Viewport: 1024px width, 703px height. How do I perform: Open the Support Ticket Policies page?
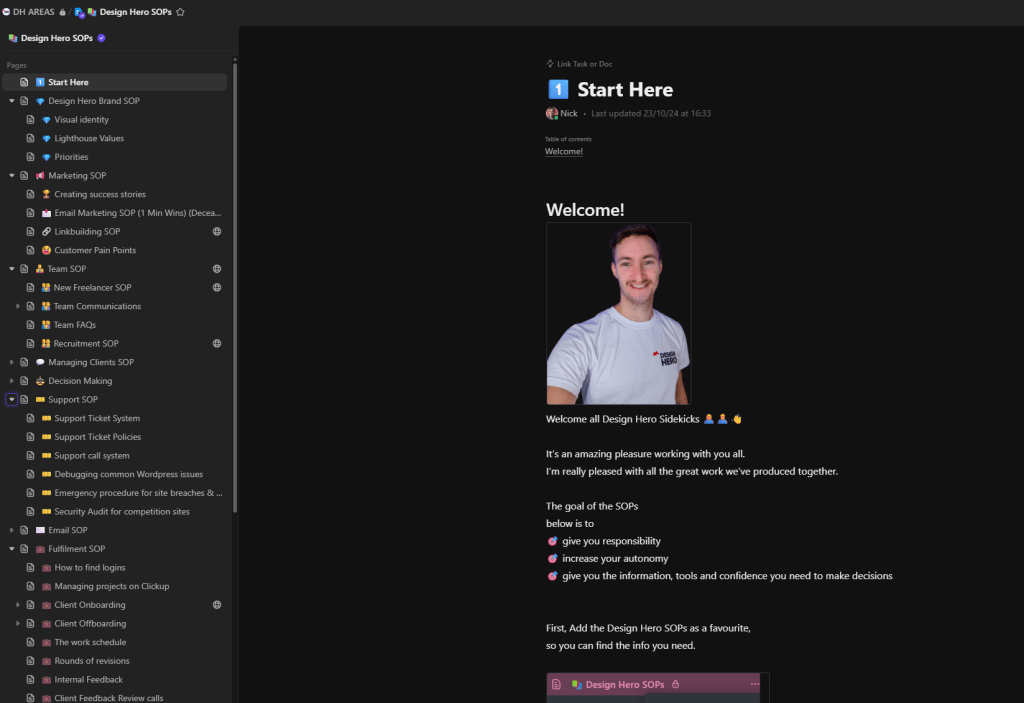97,437
